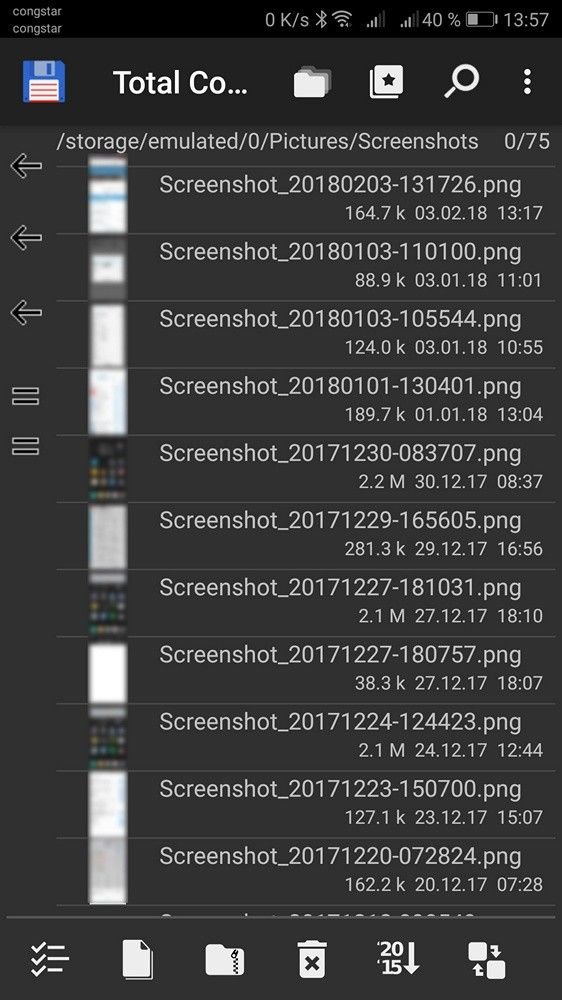Tap the search magnifier icon
Viewport: 562px width, 1000px height.
click(461, 82)
